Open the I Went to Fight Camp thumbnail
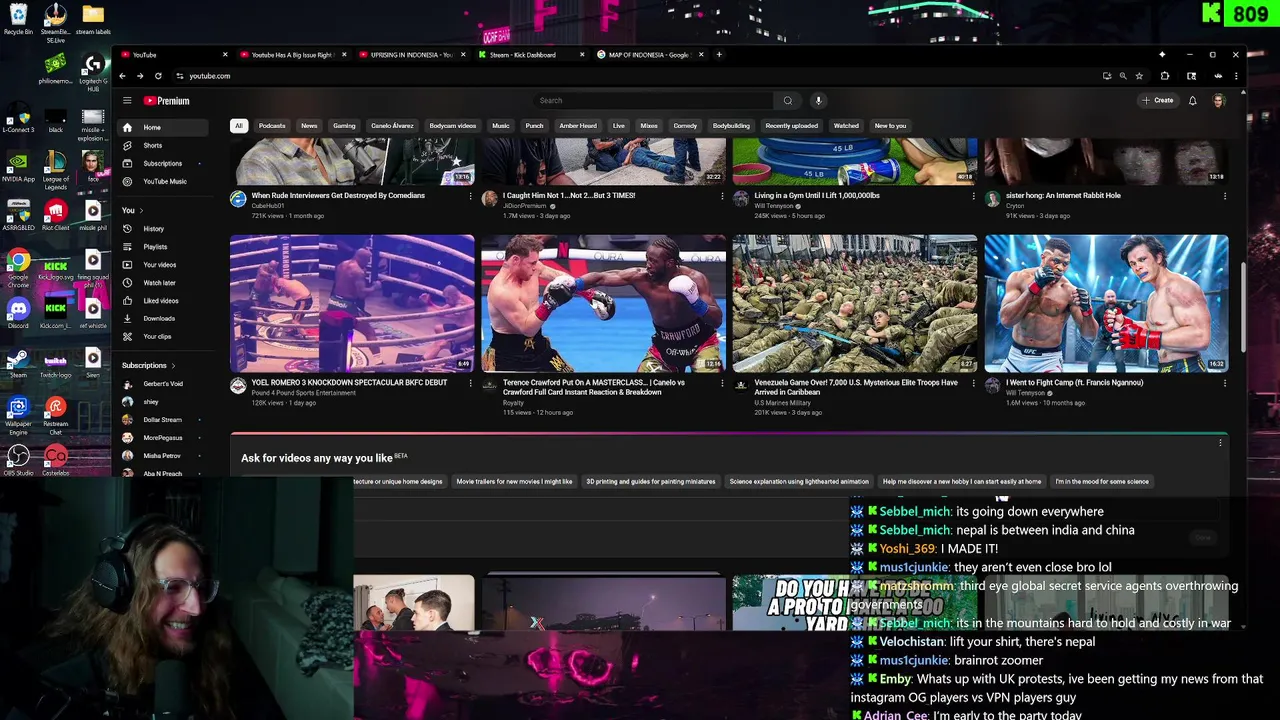This screenshot has height=720, width=1280. (x=1106, y=303)
